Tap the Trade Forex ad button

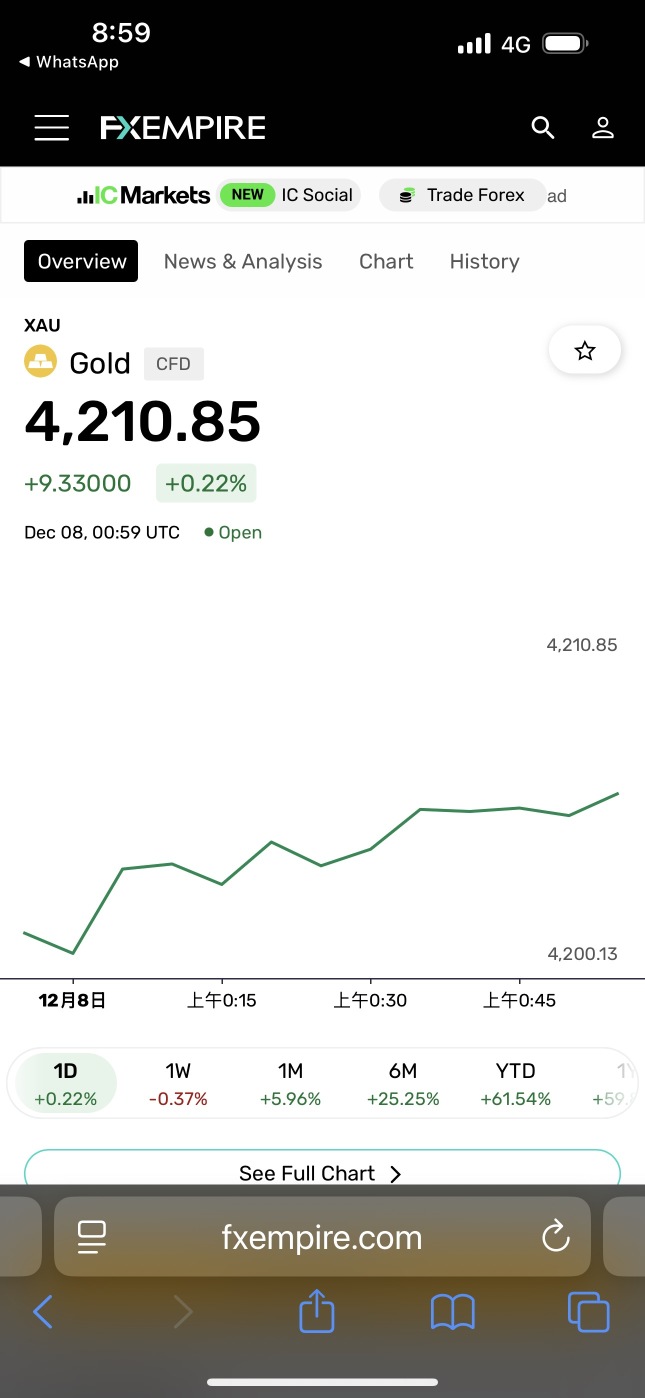click(x=463, y=195)
